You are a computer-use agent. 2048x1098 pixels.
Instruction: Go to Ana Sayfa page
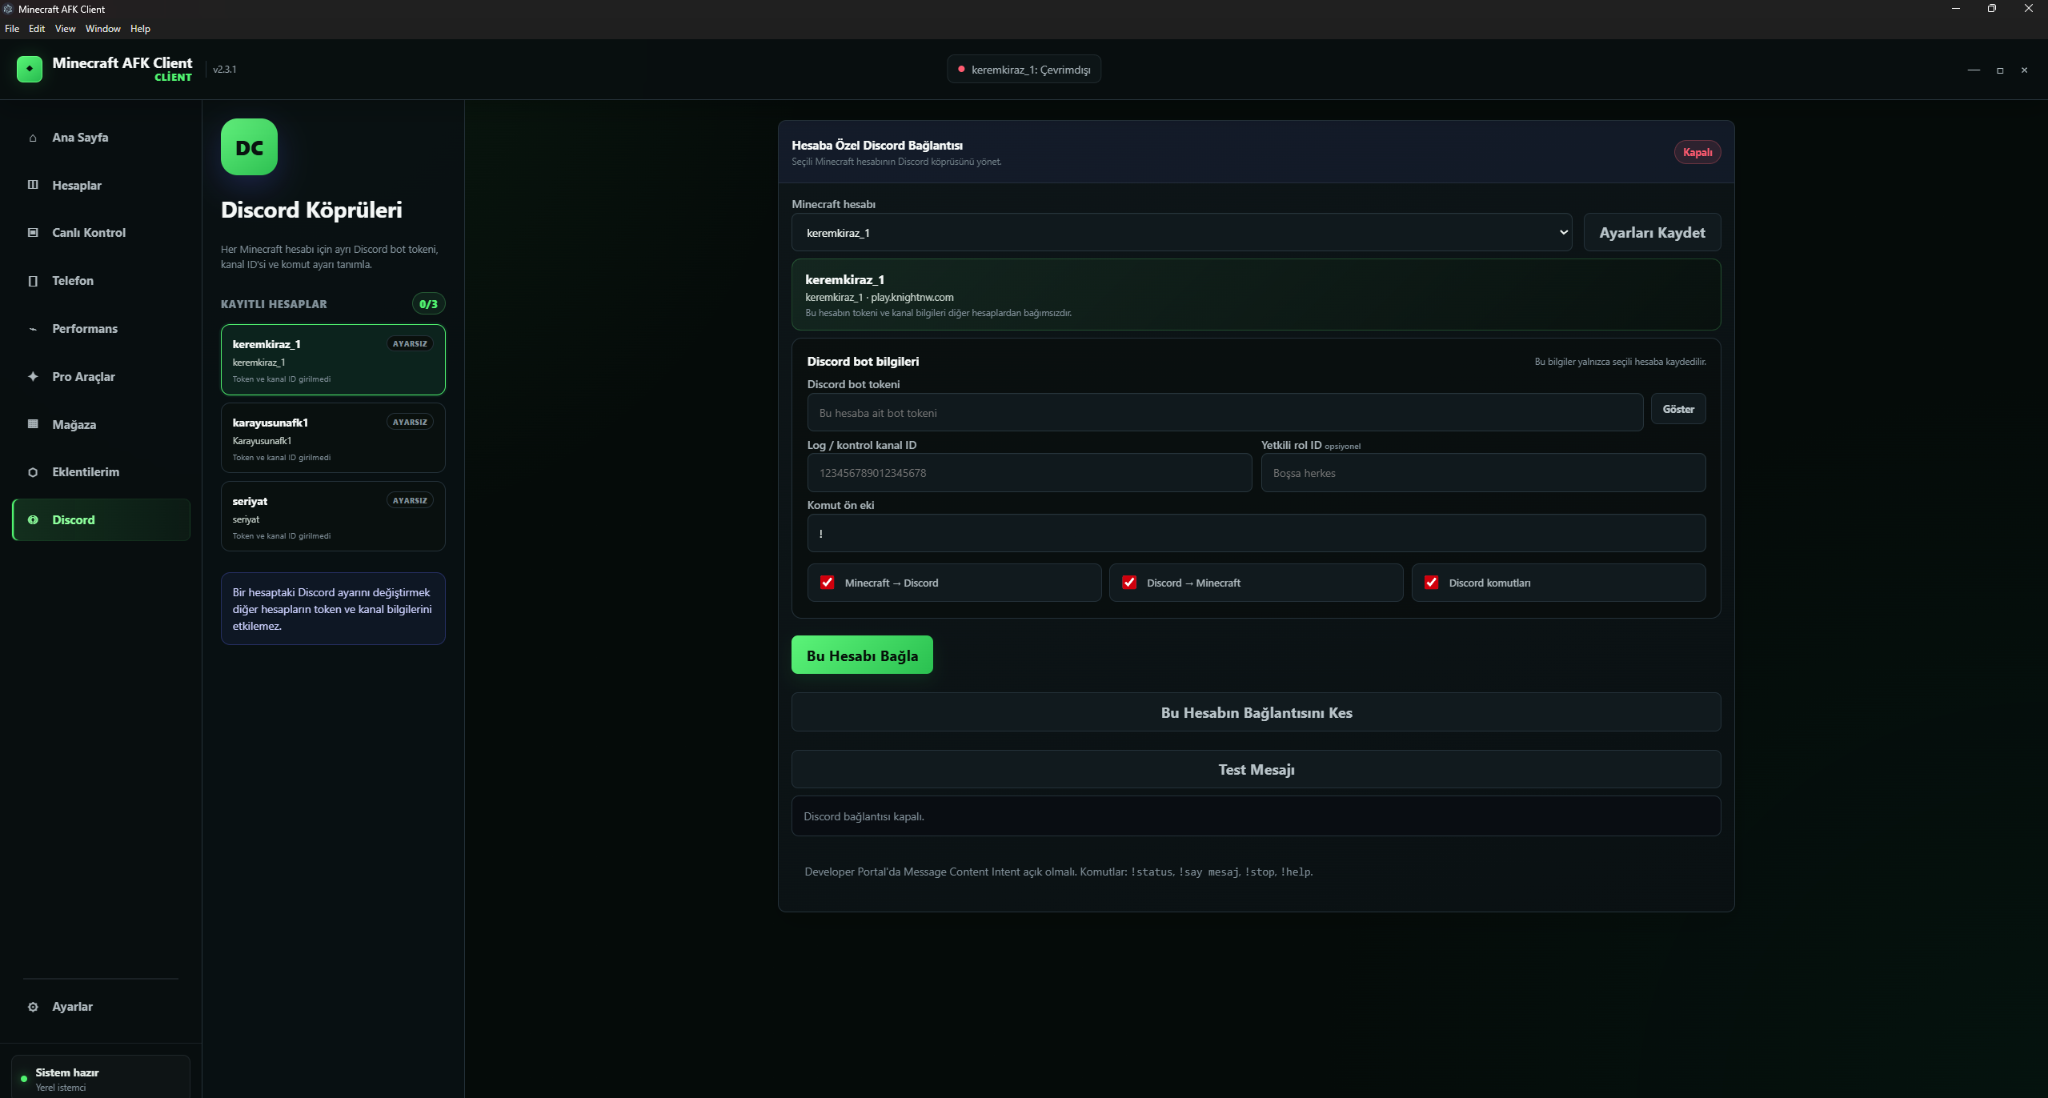coord(101,138)
